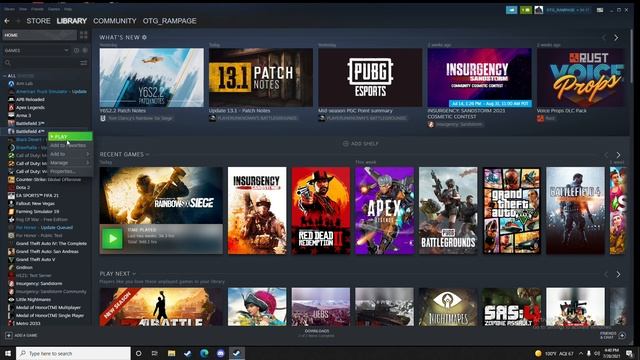Click PLAY in the context menu
Image resolution: width=640 pixels, height=360 pixels.
[x=70, y=137]
